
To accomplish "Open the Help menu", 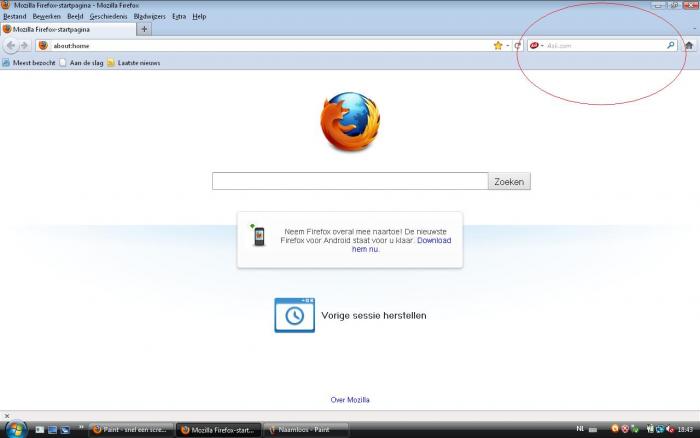I will [x=199, y=17].
